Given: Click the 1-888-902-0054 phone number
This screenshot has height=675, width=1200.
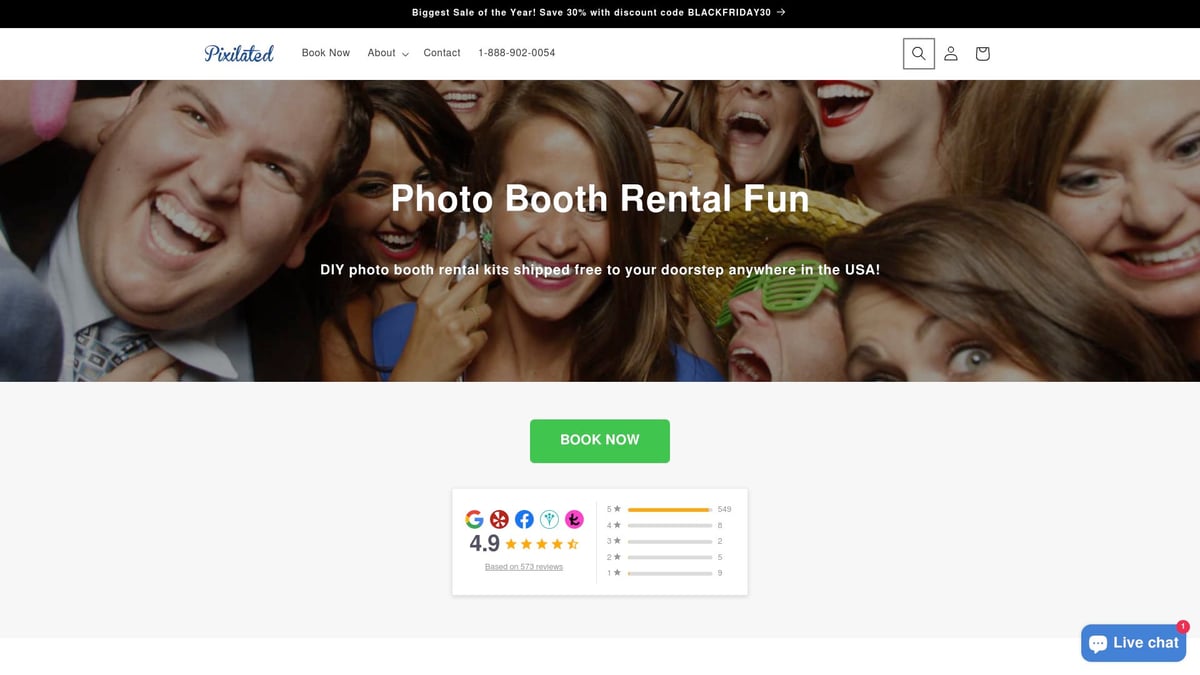Looking at the screenshot, I should click(517, 53).
